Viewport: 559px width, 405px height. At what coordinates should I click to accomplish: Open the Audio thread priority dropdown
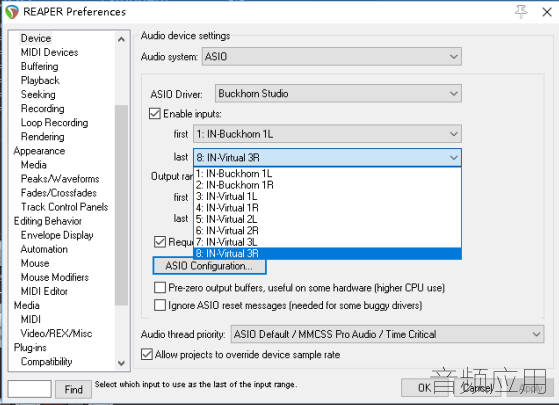388,334
